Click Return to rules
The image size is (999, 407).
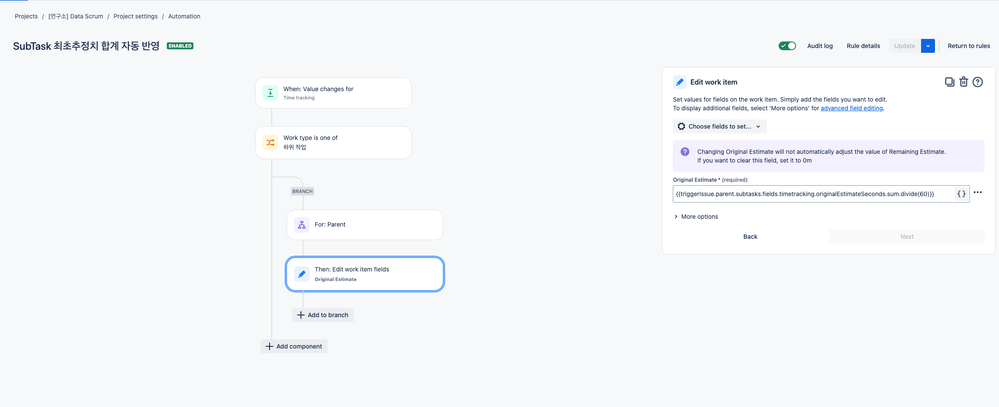coord(968,46)
